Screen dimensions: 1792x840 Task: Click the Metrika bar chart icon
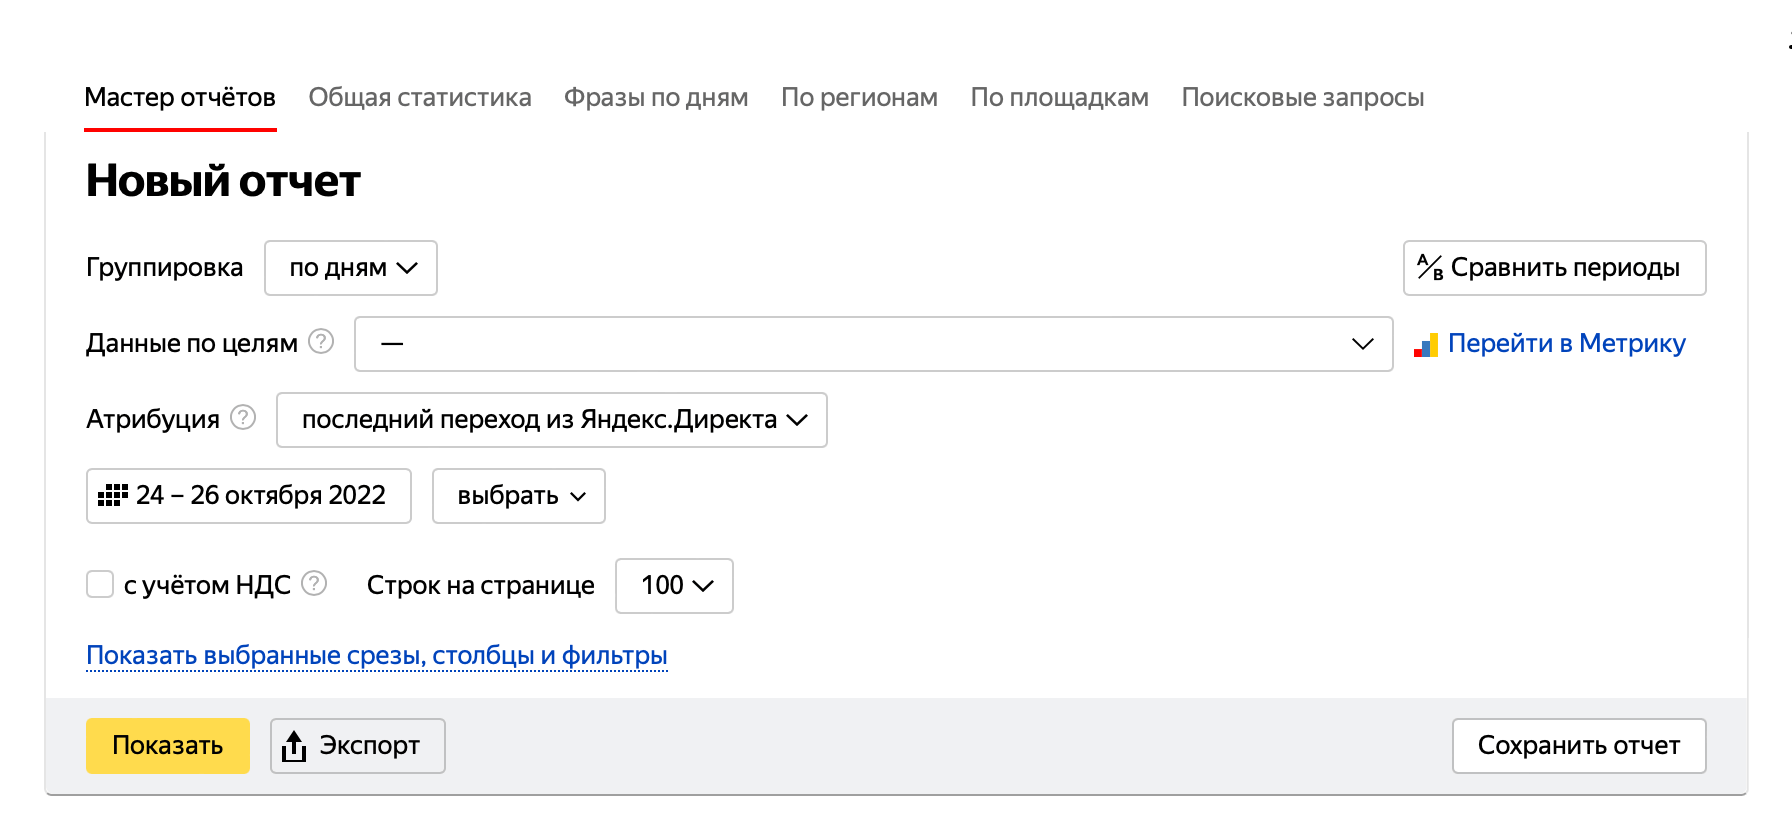[x=1425, y=345]
